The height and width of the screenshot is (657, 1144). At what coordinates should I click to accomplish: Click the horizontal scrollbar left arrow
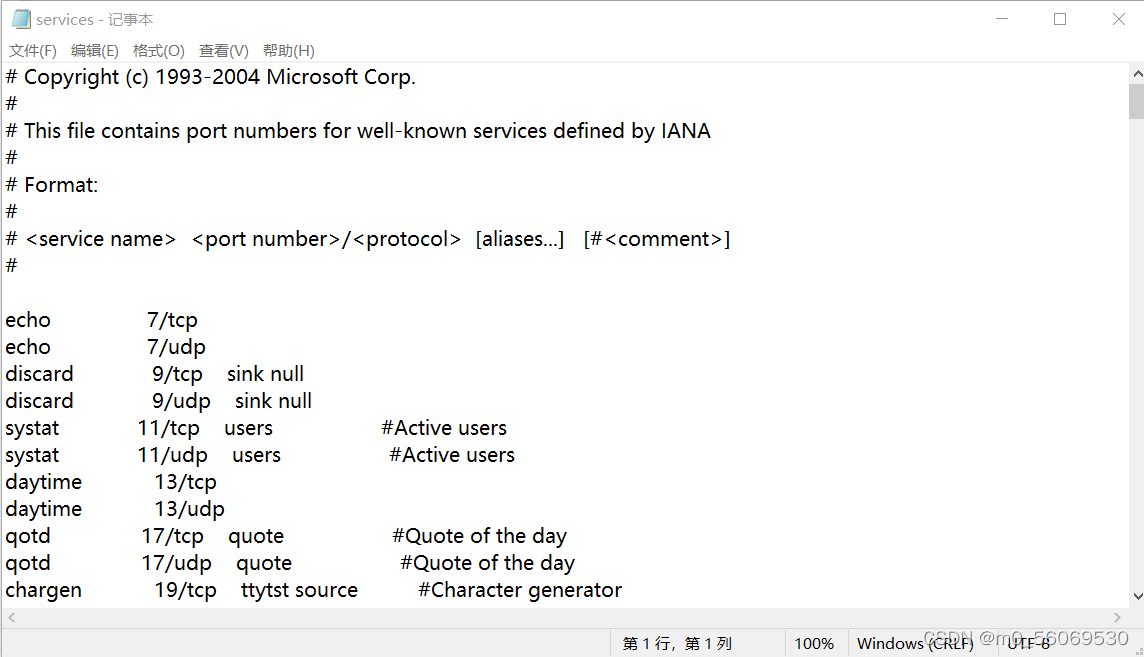click(x=10, y=618)
